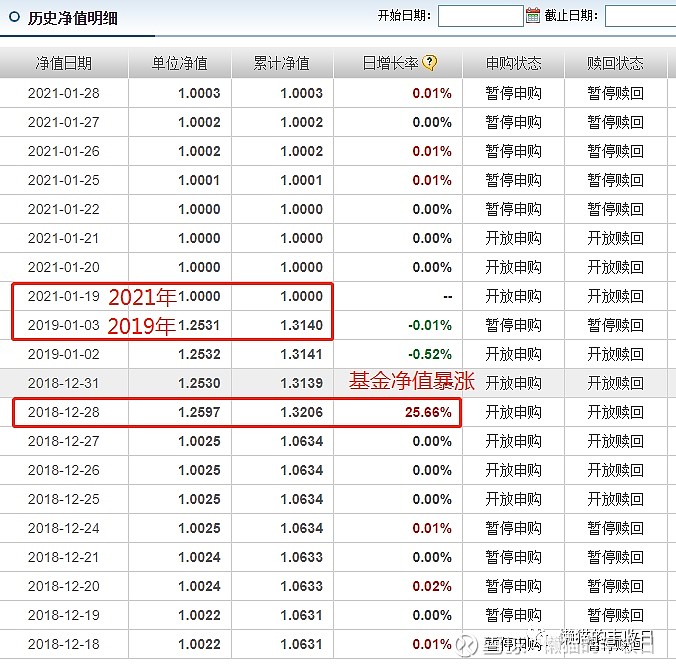Click unit net value 1.0003
This screenshot has width=676, height=666.
click(x=199, y=93)
